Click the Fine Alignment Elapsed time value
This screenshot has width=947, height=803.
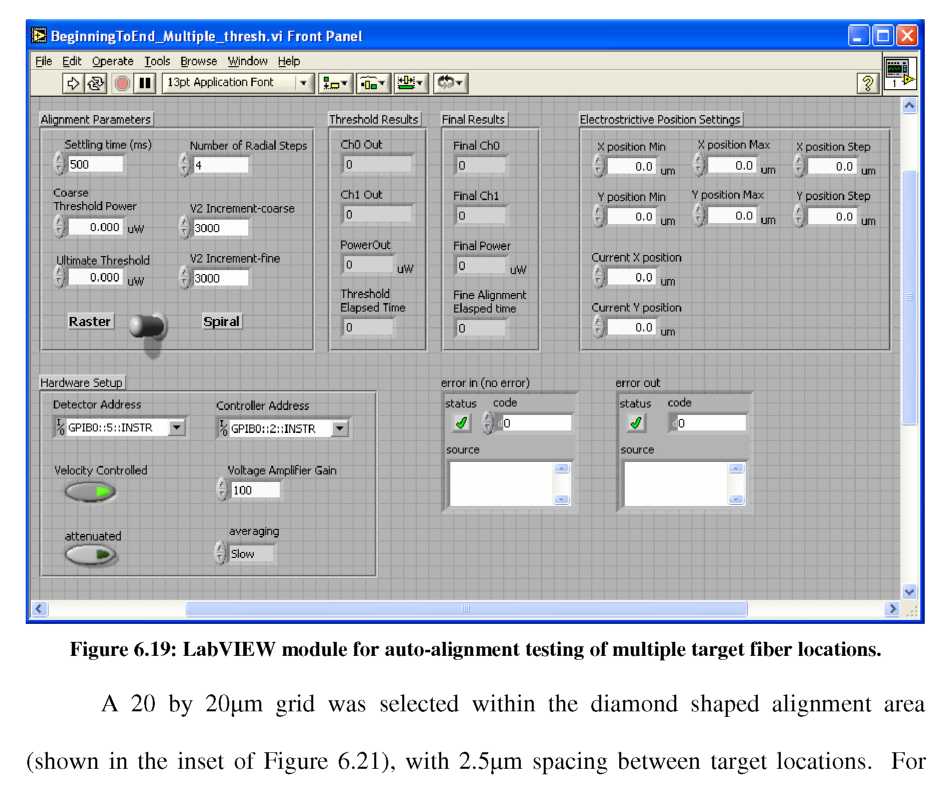click(x=481, y=328)
